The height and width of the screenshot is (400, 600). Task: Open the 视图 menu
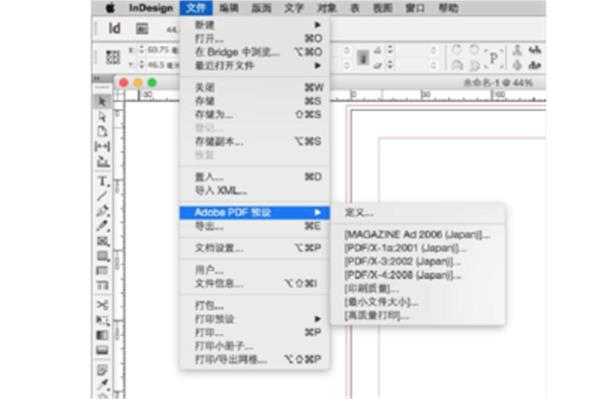(383, 8)
